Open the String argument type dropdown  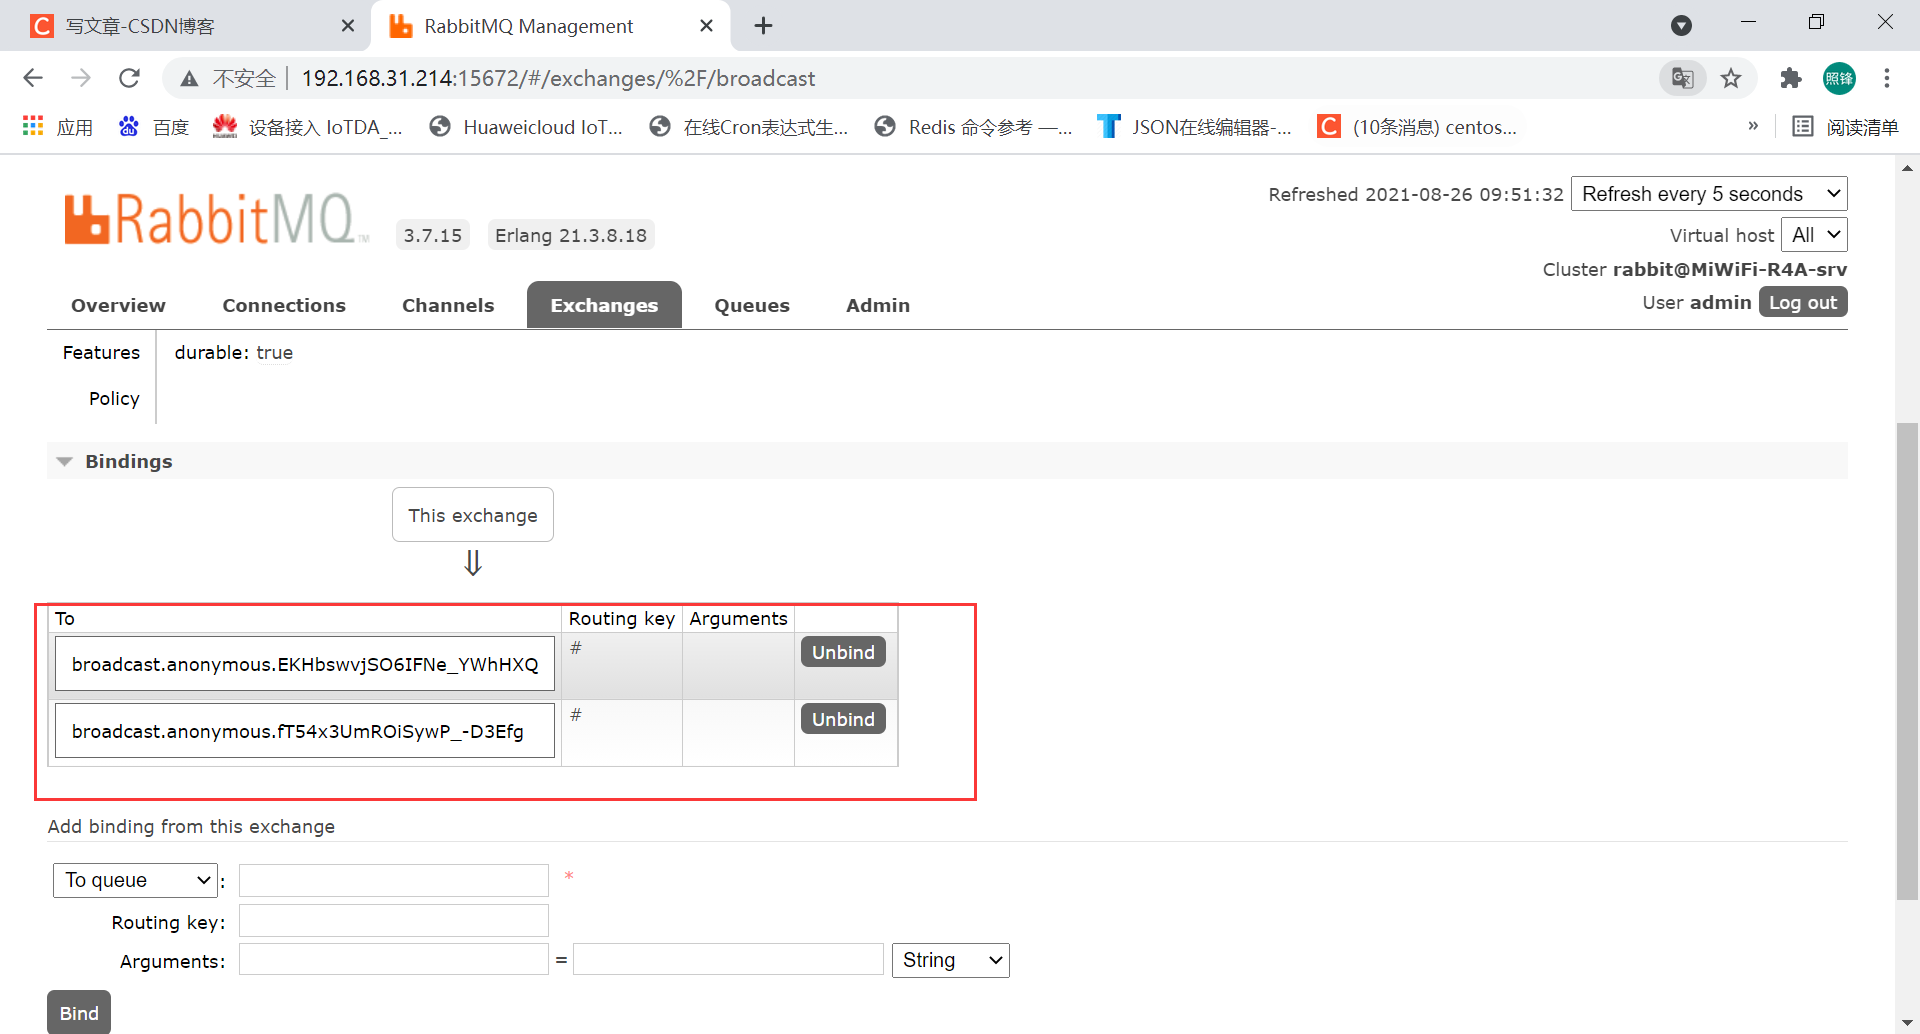click(950, 960)
